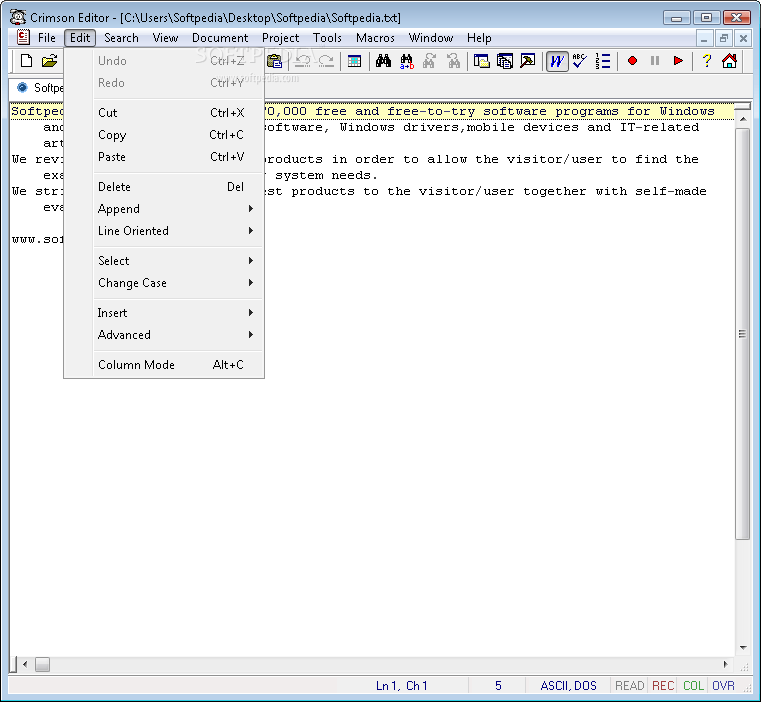Open the Tools menu
761x702 pixels.
click(327, 37)
